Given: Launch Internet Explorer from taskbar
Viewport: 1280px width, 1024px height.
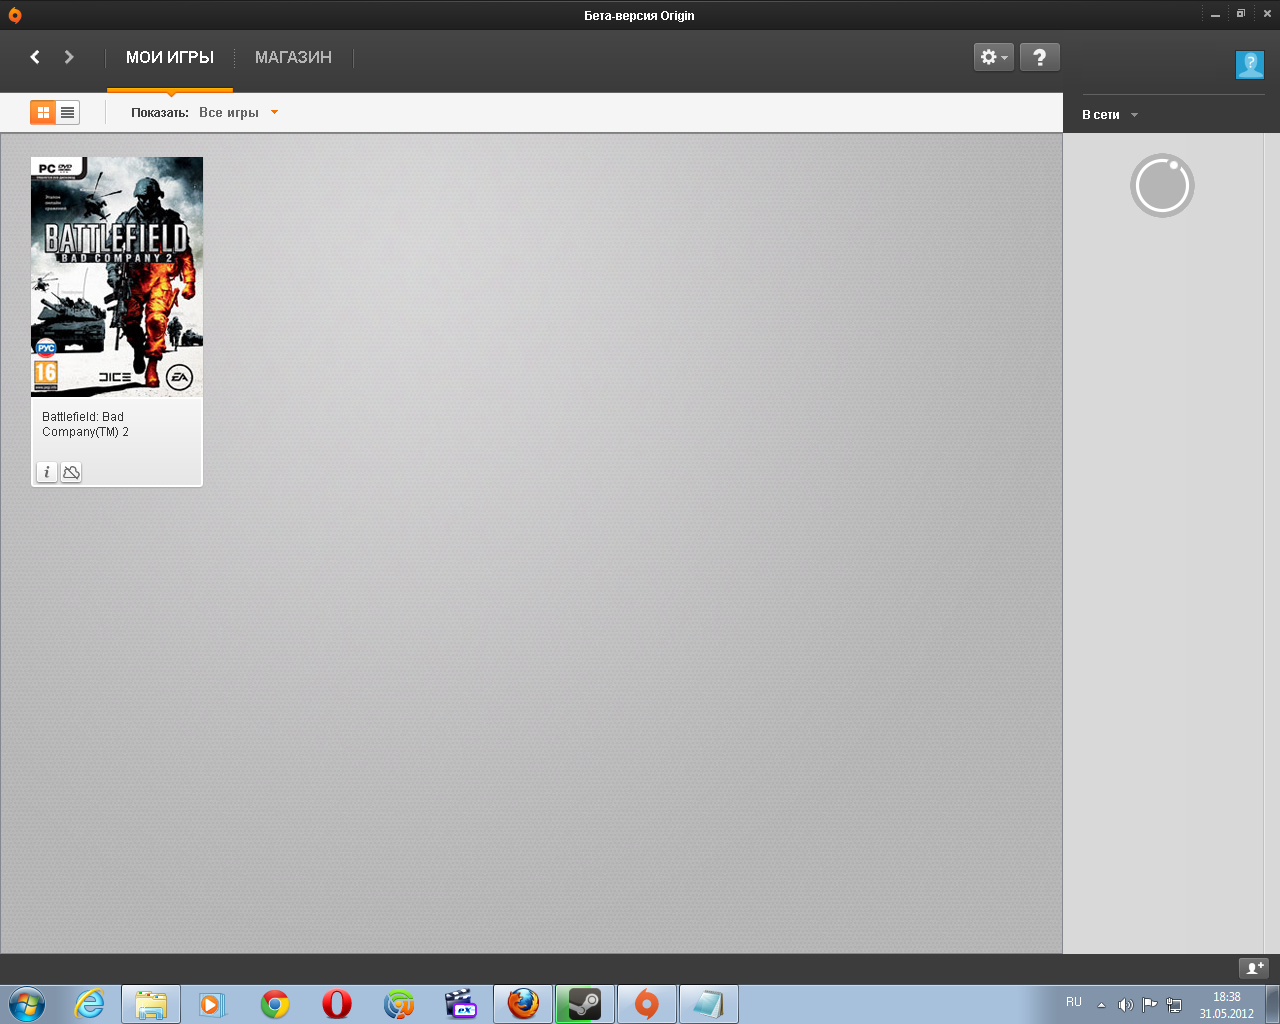Looking at the screenshot, I should coord(90,1004).
